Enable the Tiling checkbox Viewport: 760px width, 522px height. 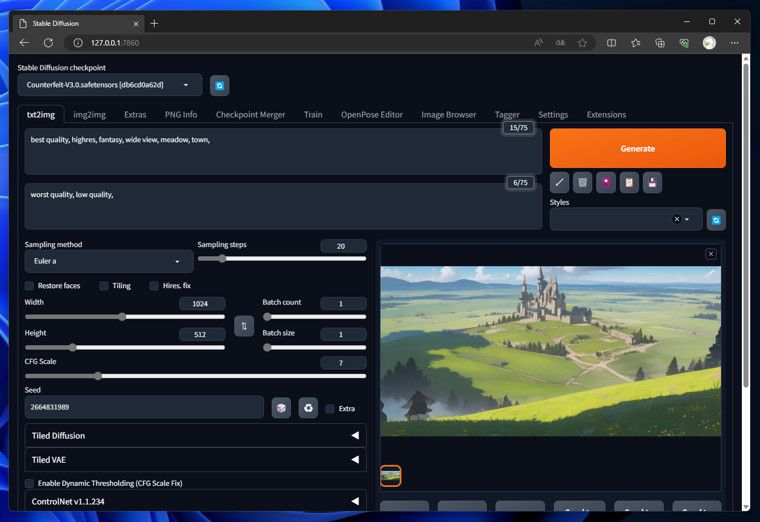[104, 285]
